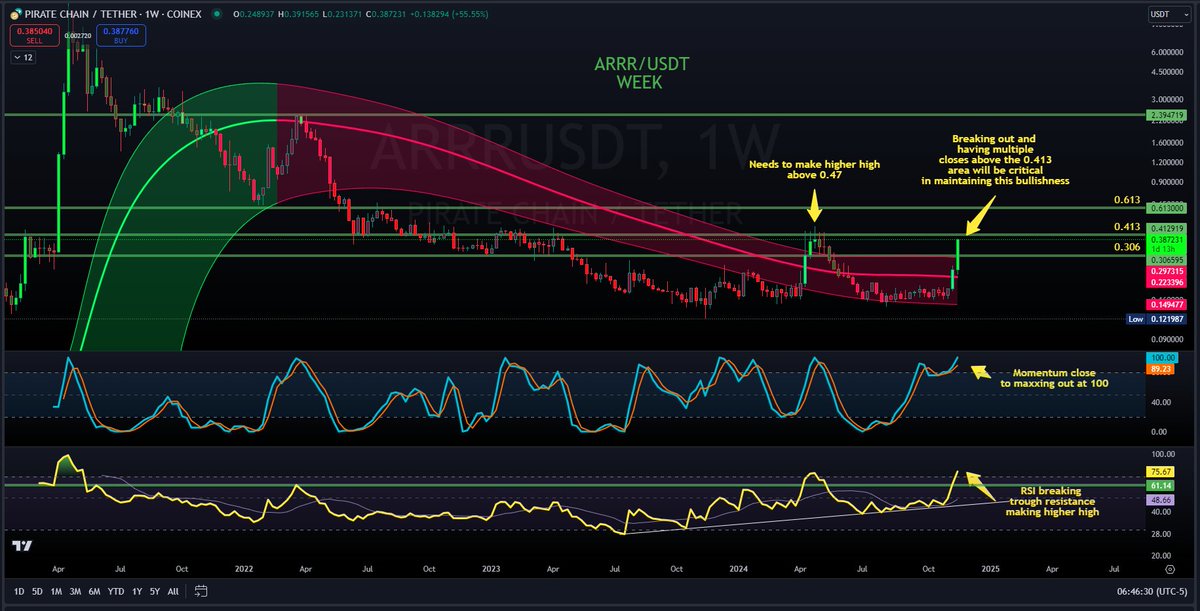The width and height of the screenshot is (1200, 611).
Task: Select the 5Y time range
Action: [x=153, y=590]
